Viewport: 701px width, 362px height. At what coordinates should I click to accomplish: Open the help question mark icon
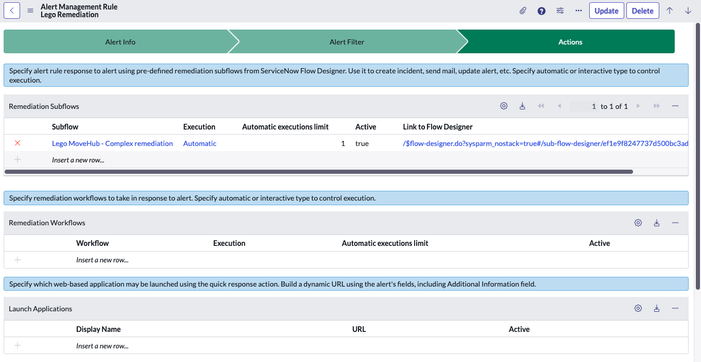point(541,11)
